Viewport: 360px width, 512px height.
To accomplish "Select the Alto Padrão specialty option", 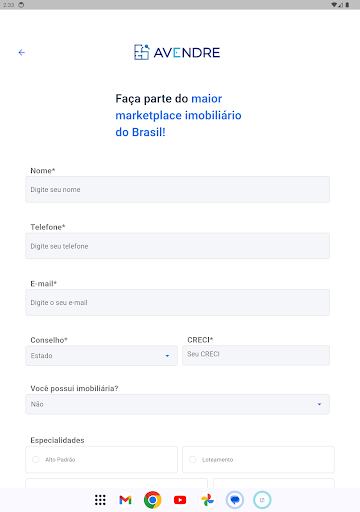I will (x=101, y=459).
